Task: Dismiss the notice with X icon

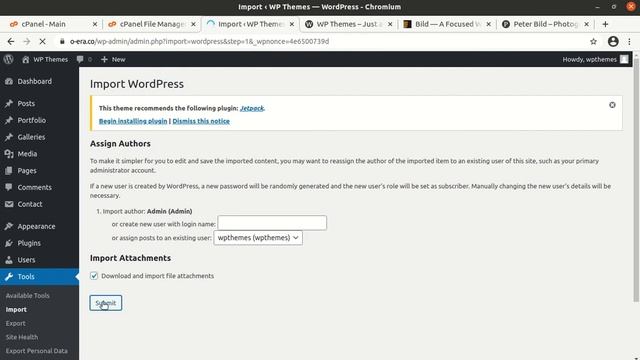Action: pos(612,105)
